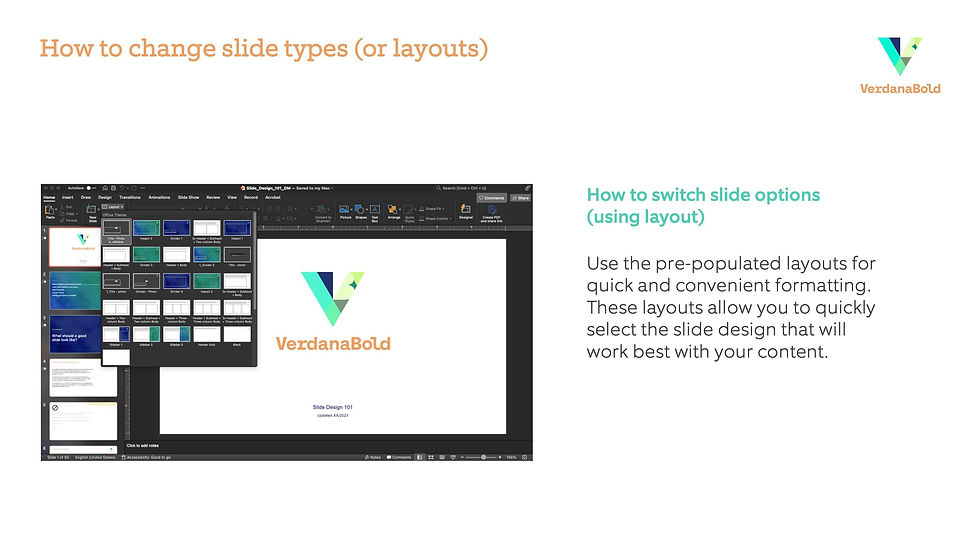The width and height of the screenshot is (980, 551).
Task: Click the Save icon in title bar
Action: pyautogui.click(x=113, y=188)
